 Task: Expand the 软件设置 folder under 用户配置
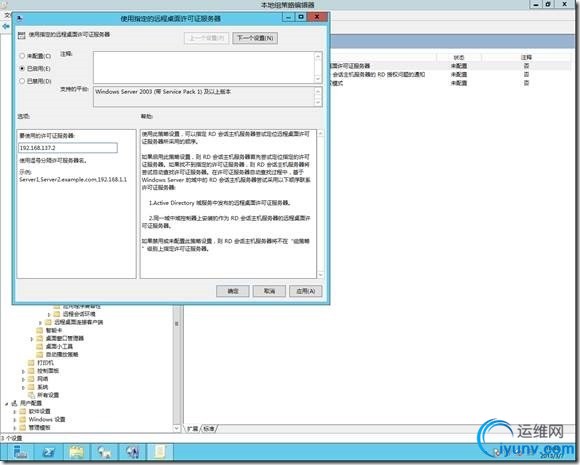tap(15, 412)
